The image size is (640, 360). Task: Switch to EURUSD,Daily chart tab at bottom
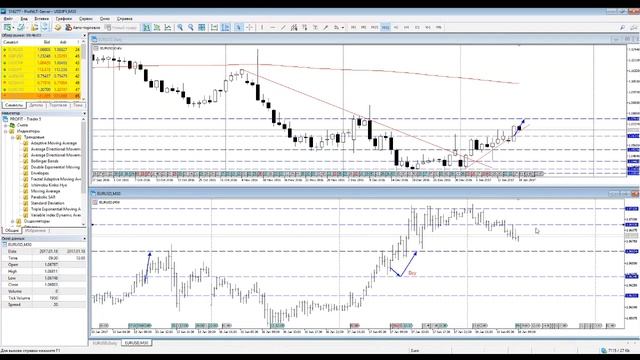point(105,343)
